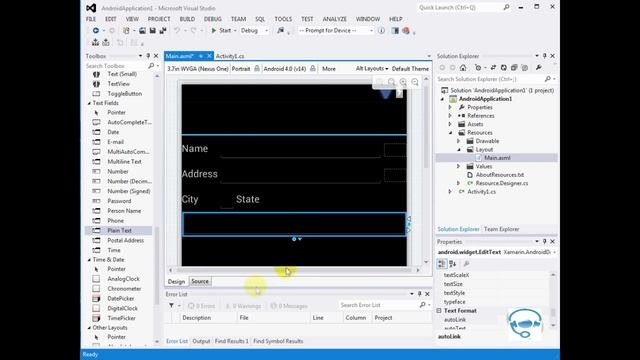Image resolution: width=640 pixels, height=360 pixels.
Task: Click Android 4.0 (v14) version selector
Action: tap(284, 69)
